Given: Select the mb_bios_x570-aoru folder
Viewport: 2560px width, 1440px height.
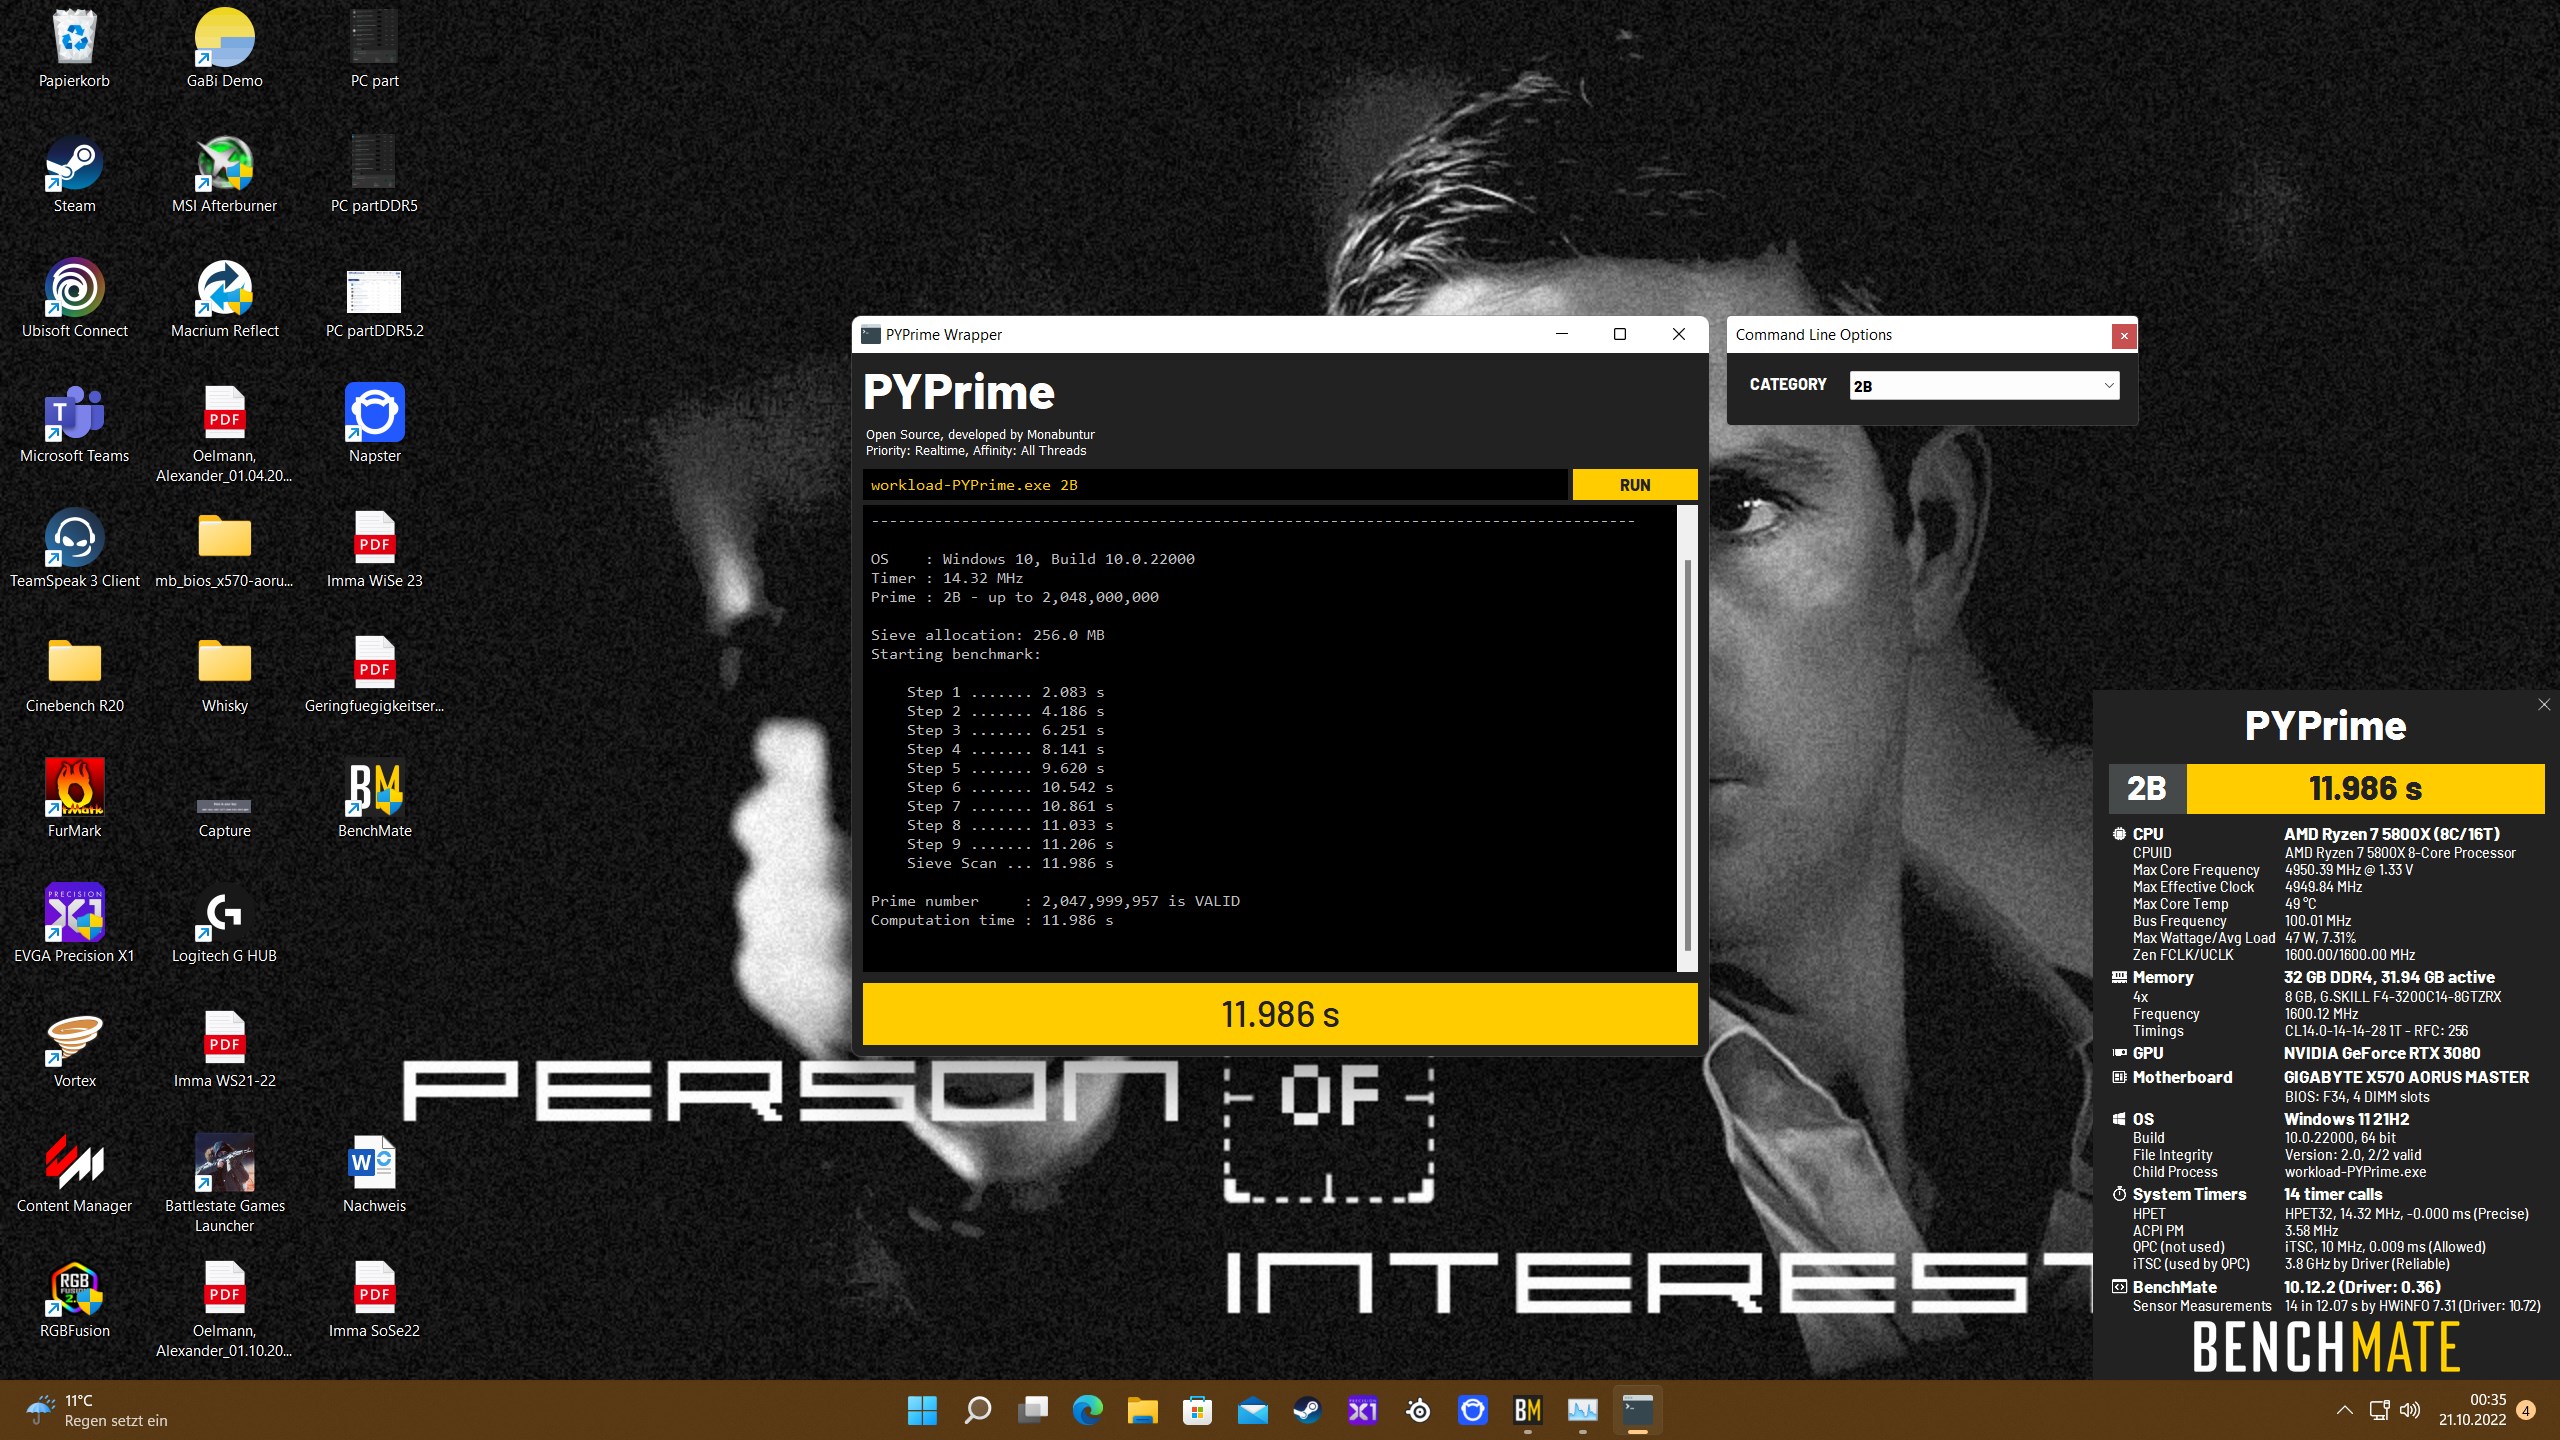Looking at the screenshot, I should pos(224,547).
